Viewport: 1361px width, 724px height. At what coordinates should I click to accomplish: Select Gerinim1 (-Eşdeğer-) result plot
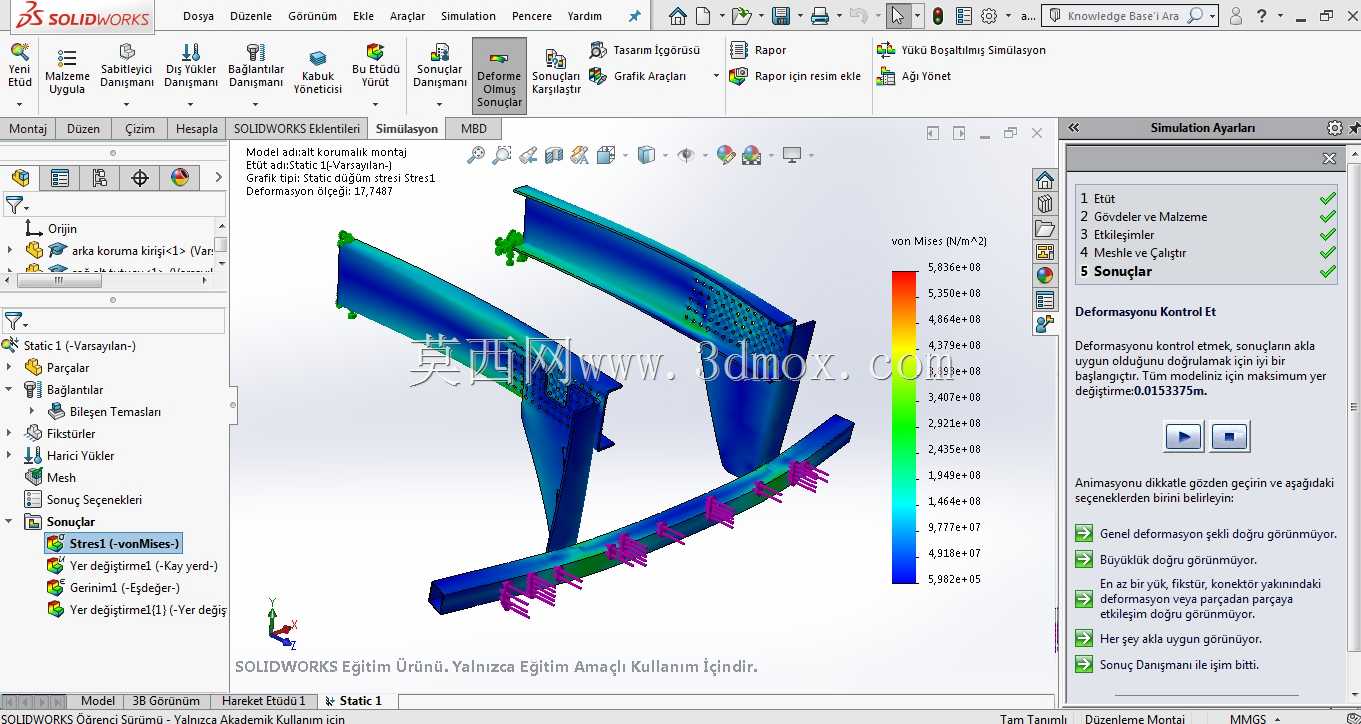click(x=114, y=588)
